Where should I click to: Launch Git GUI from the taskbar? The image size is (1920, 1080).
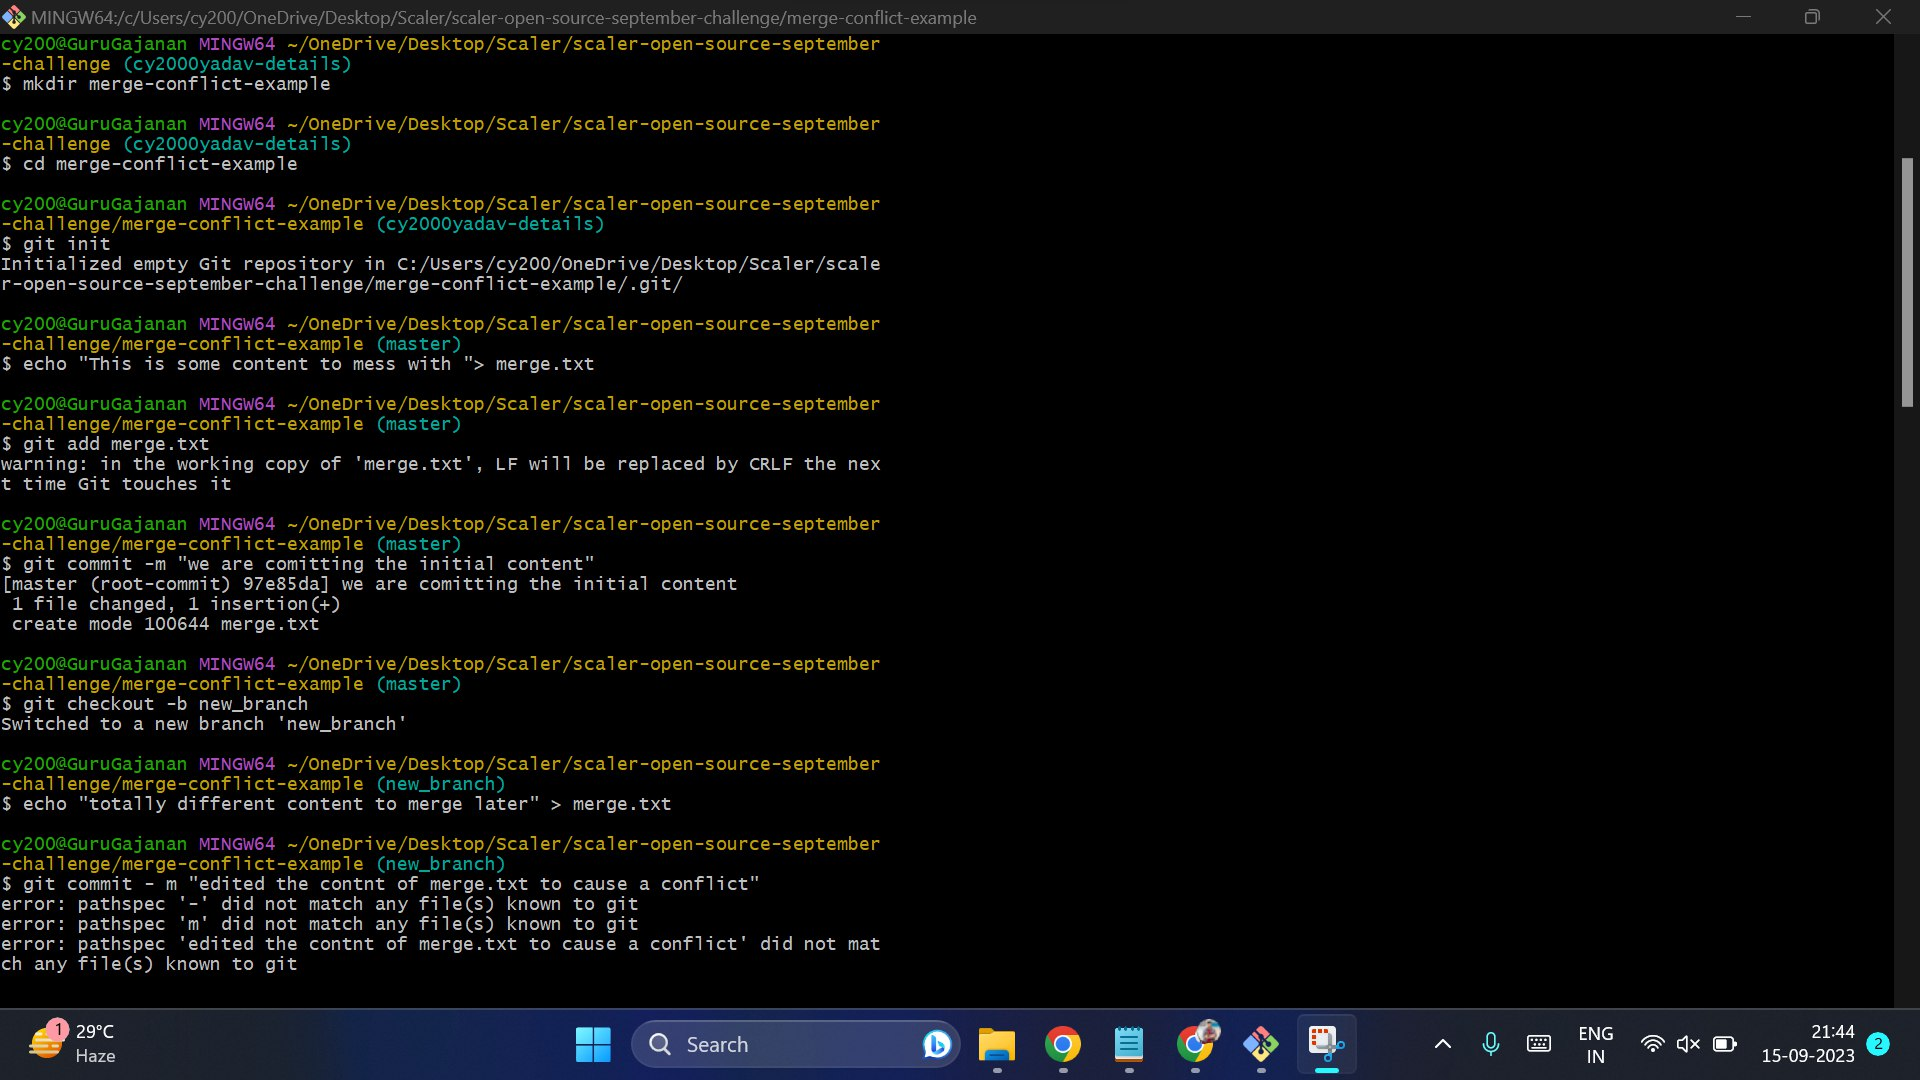pyautogui.click(x=1261, y=1043)
